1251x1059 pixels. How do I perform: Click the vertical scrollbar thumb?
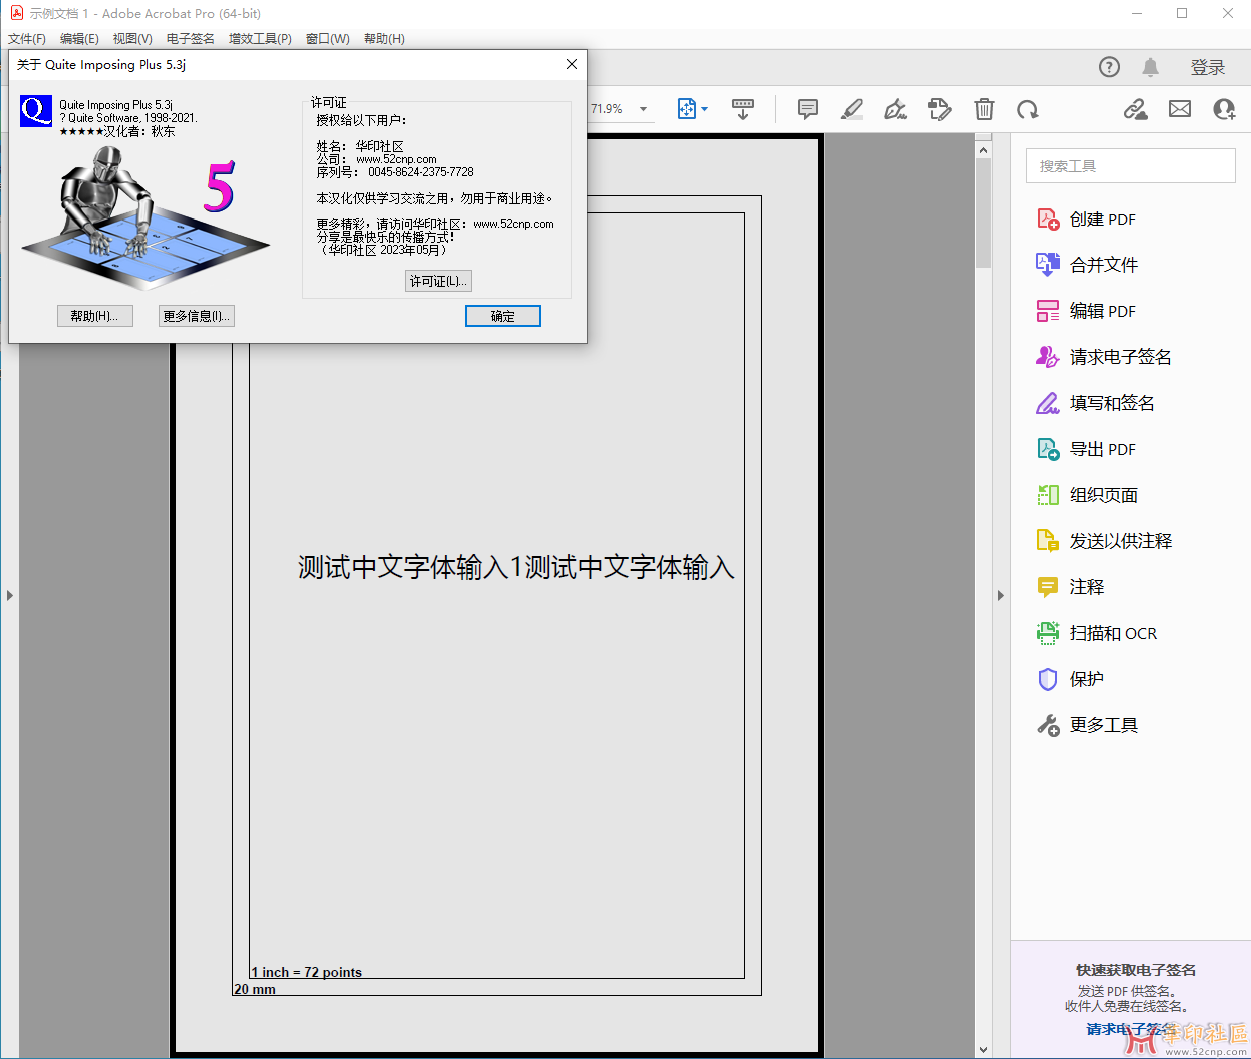tap(984, 213)
